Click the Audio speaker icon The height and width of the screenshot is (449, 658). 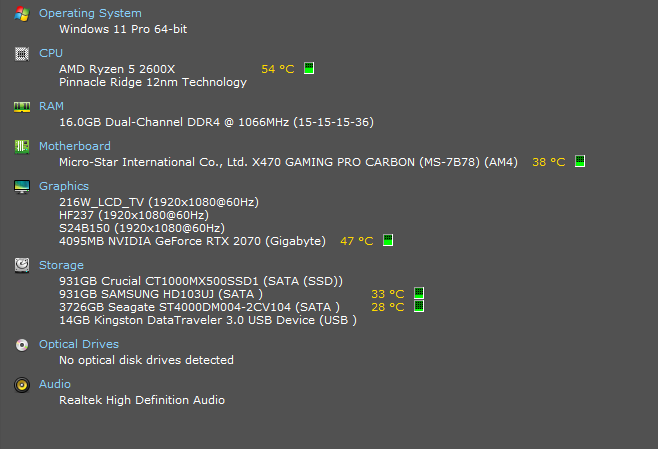click(x=22, y=385)
